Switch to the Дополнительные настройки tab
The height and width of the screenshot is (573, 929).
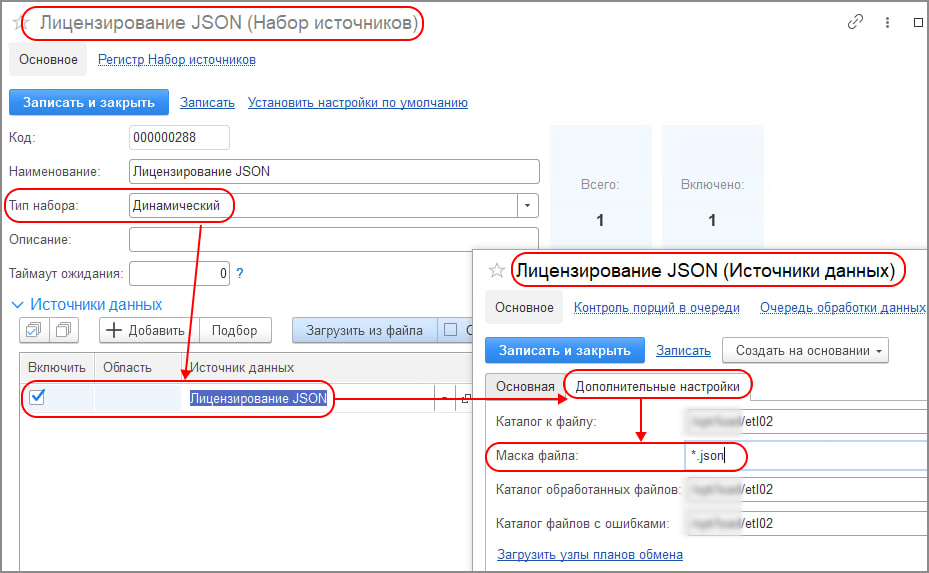click(657, 386)
